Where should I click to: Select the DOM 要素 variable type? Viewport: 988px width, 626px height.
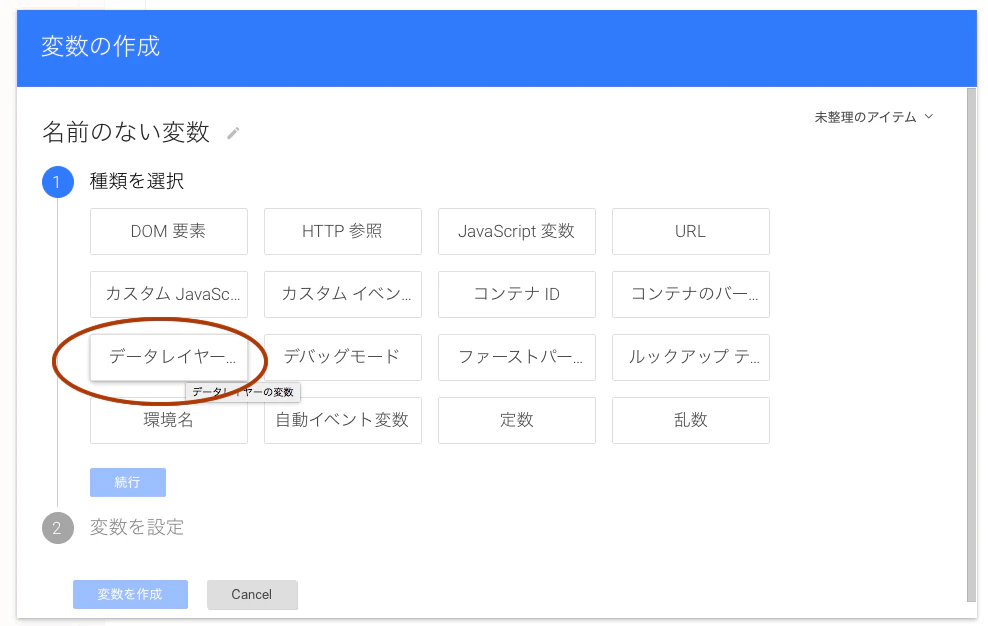(169, 231)
